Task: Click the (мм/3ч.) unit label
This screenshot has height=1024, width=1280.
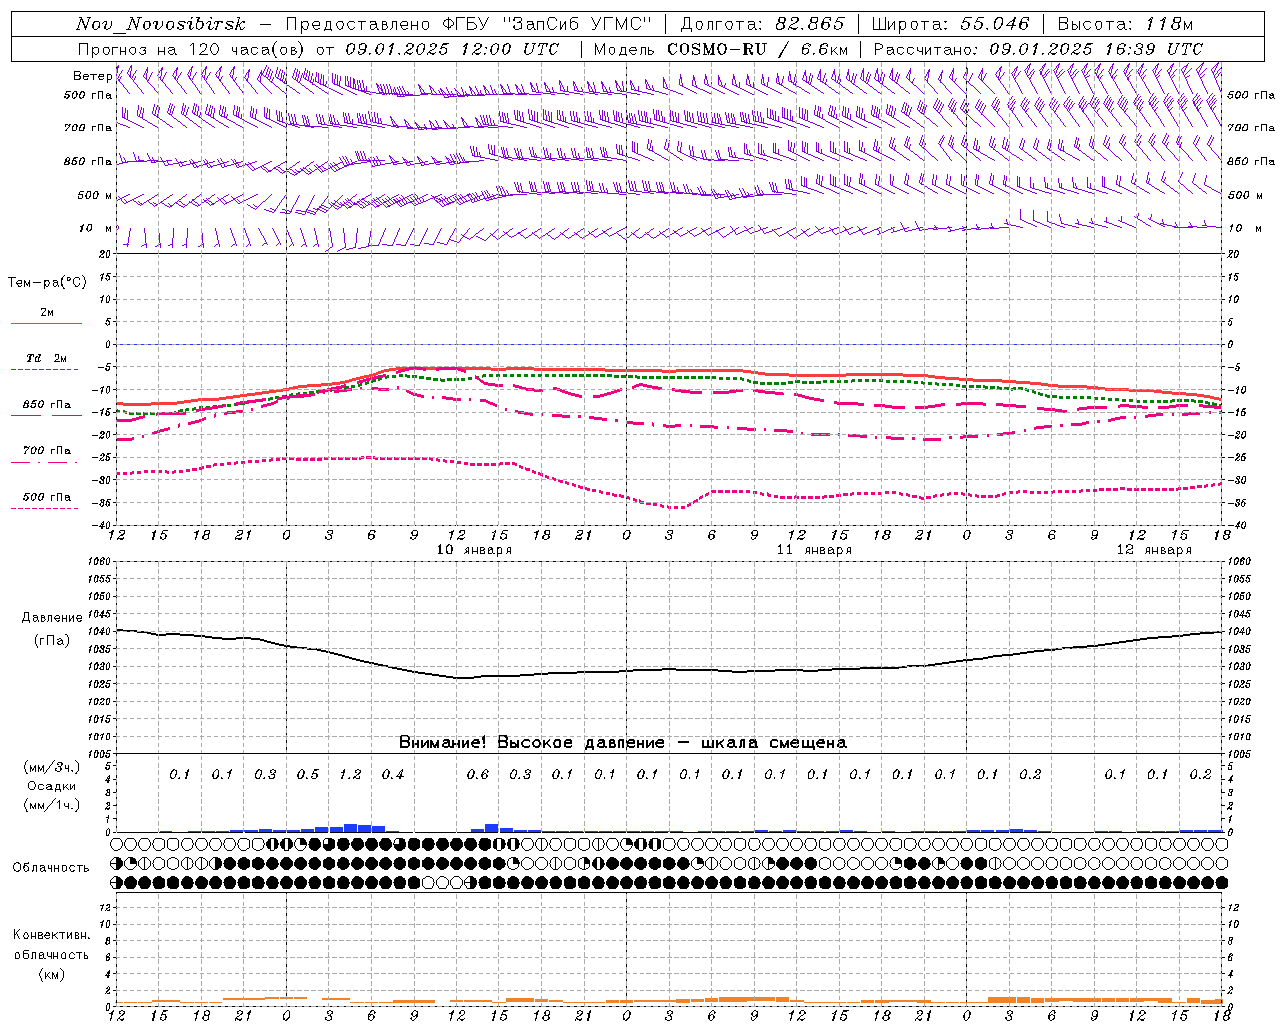Action: (x=52, y=767)
